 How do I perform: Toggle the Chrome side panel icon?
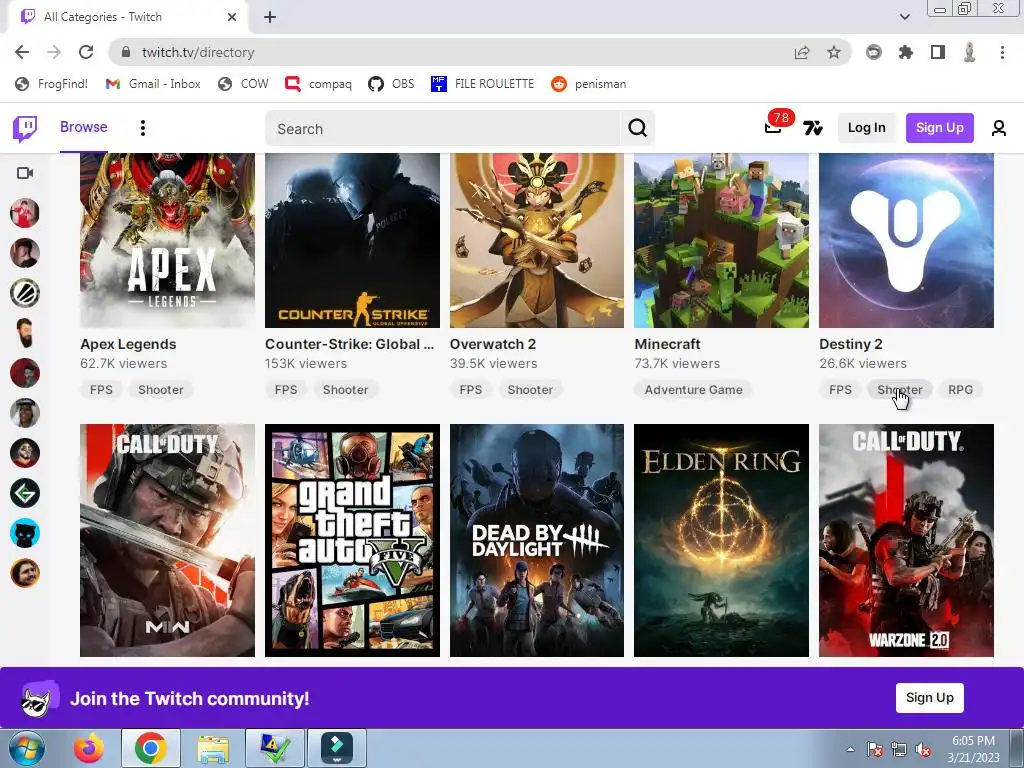[938, 52]
